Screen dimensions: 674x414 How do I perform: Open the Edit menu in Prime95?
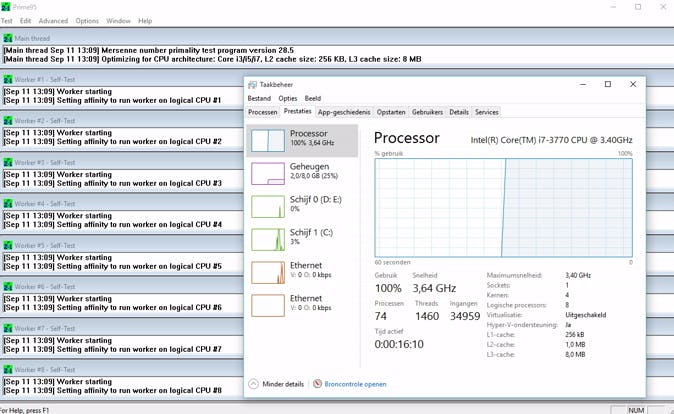[25, 21]
